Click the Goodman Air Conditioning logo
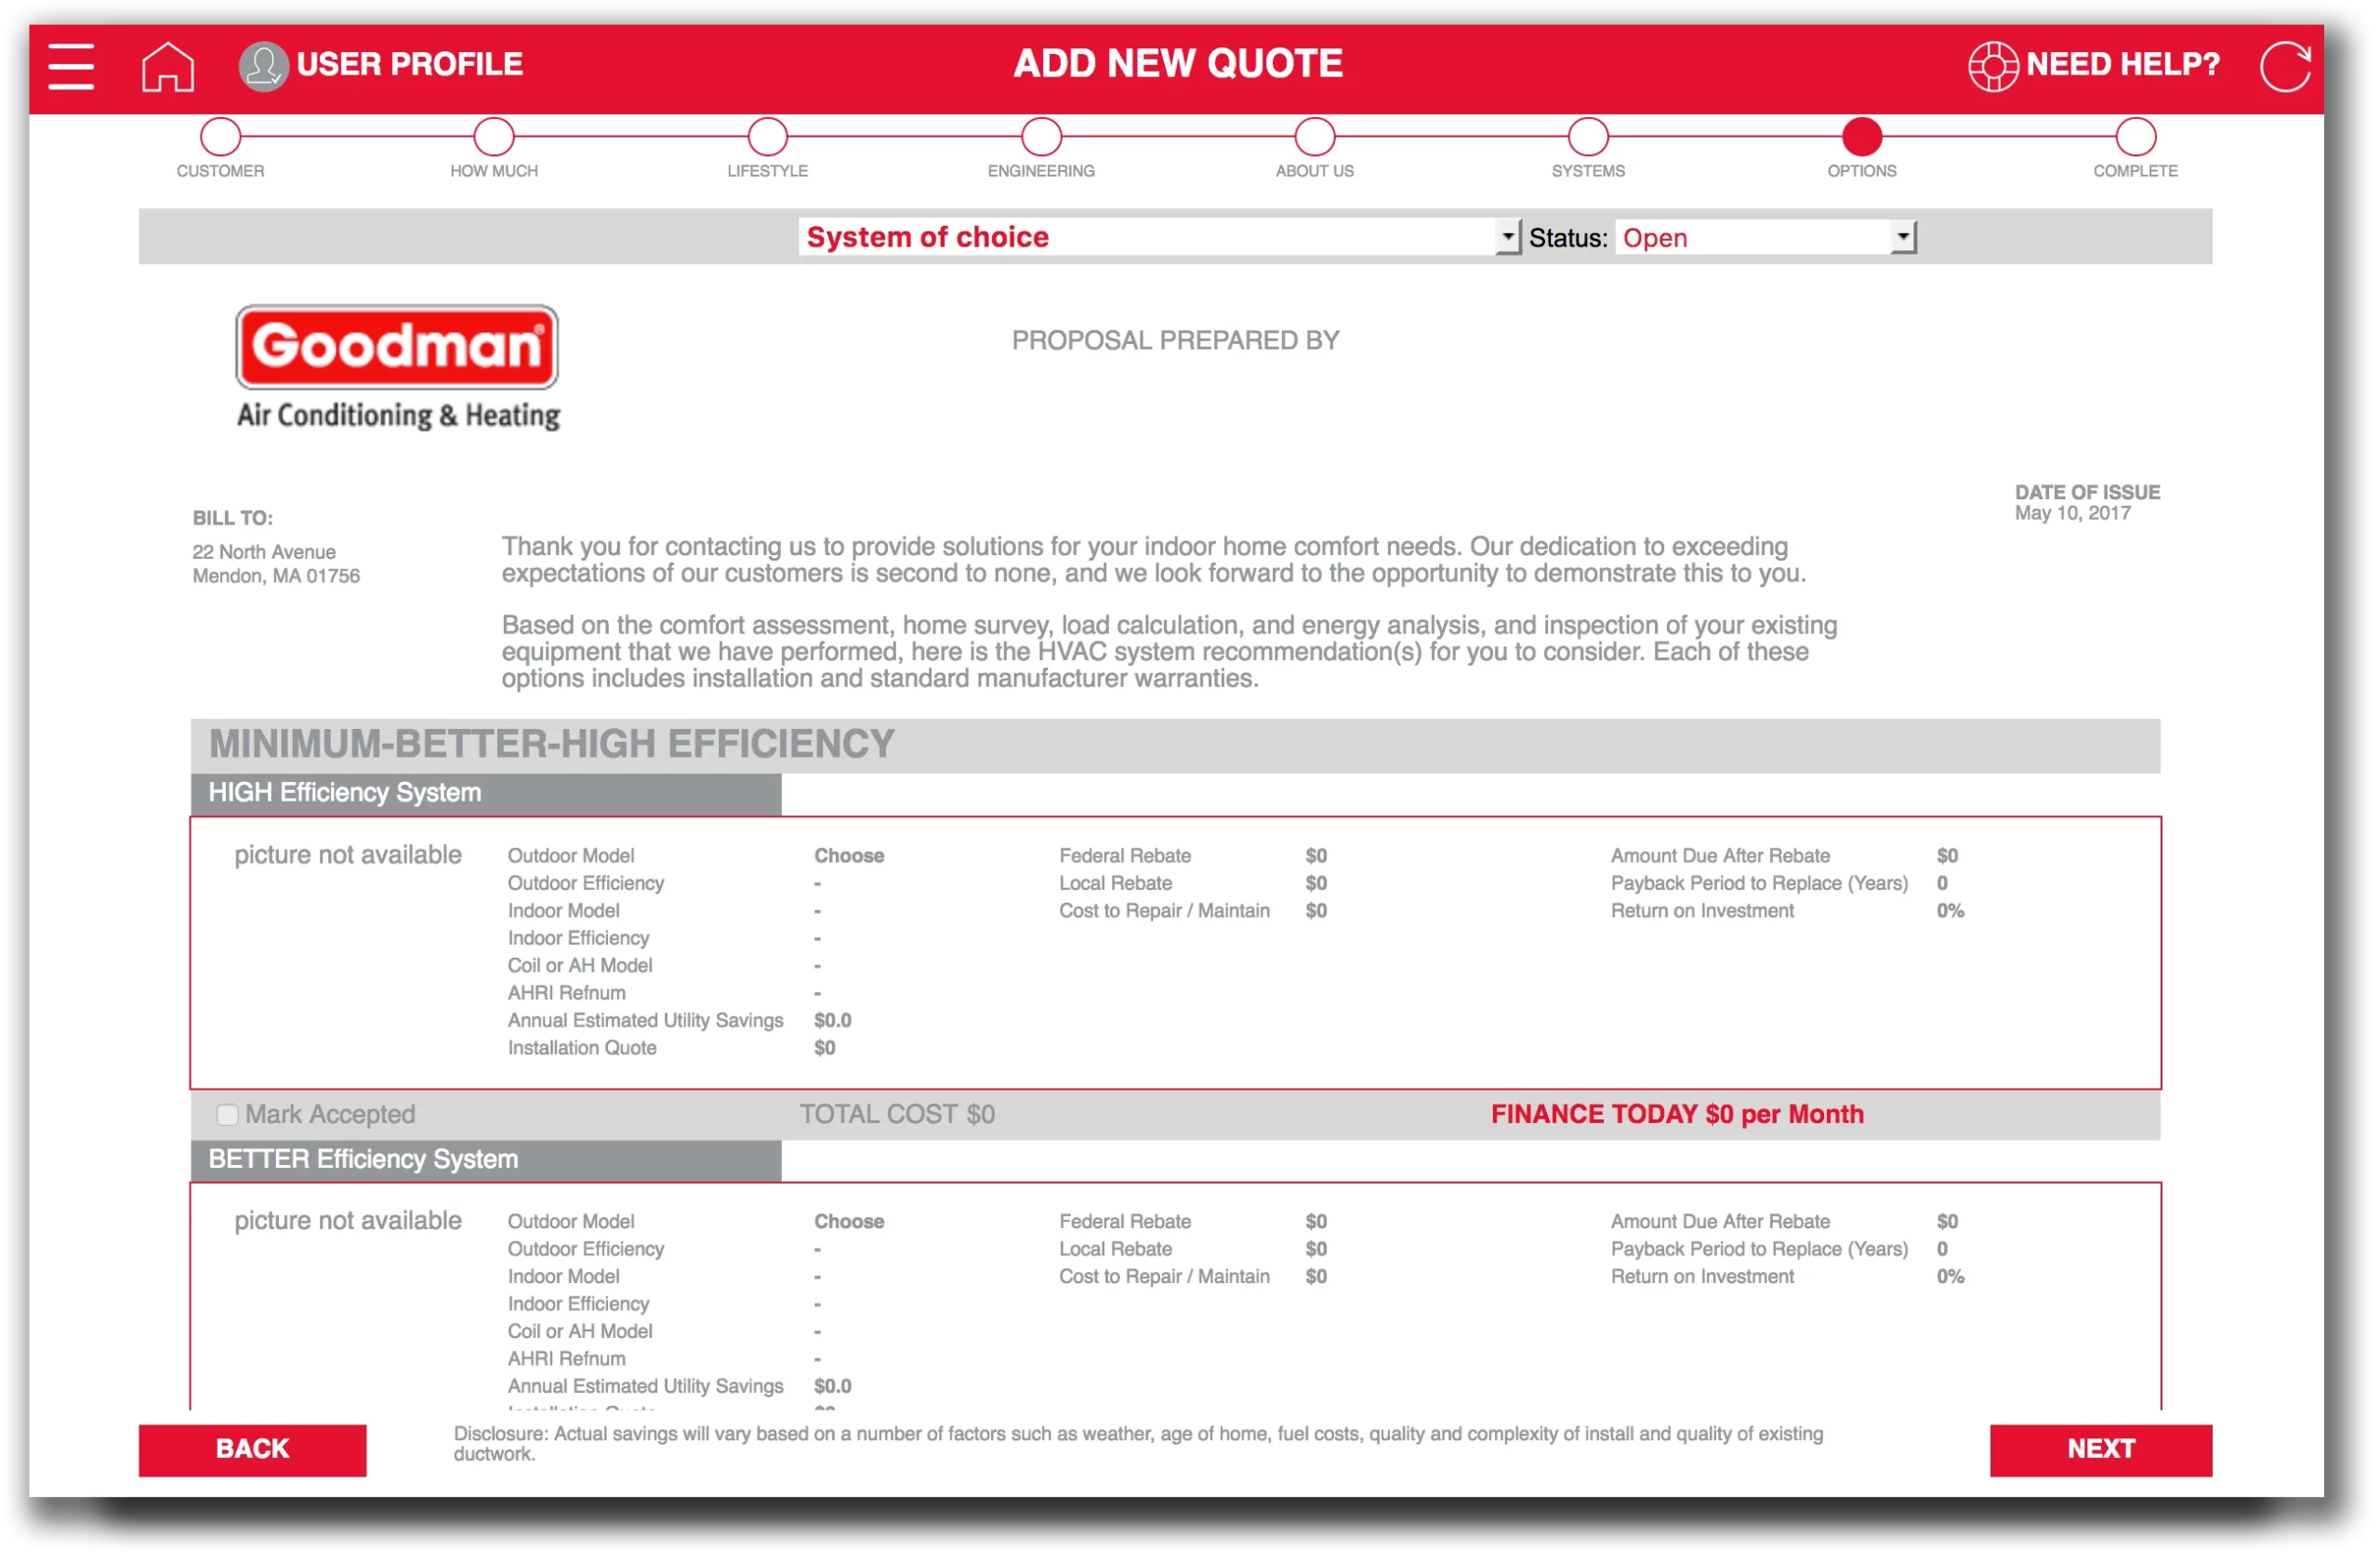2380x1562 pixels. pyautogui.click(x=398, y=368)
